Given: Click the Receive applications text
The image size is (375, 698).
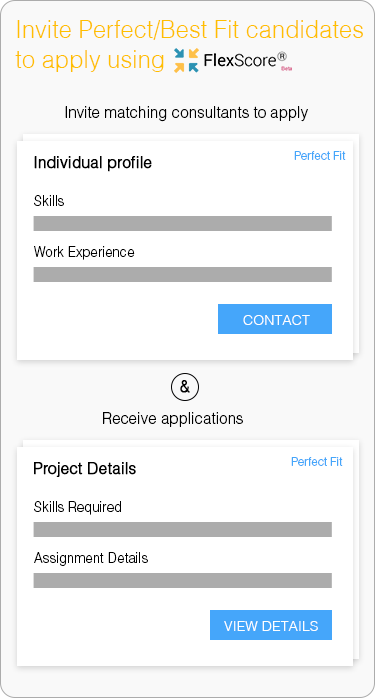Looking at the screenshot, I should (x=172, y=418).
